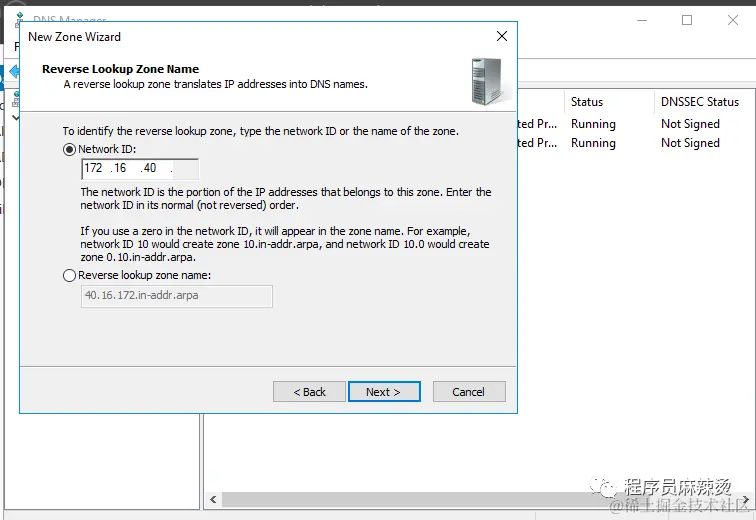Screen dimensions: 756x520
Task: Select the Network ID radio button
Action: pos(69,149)
